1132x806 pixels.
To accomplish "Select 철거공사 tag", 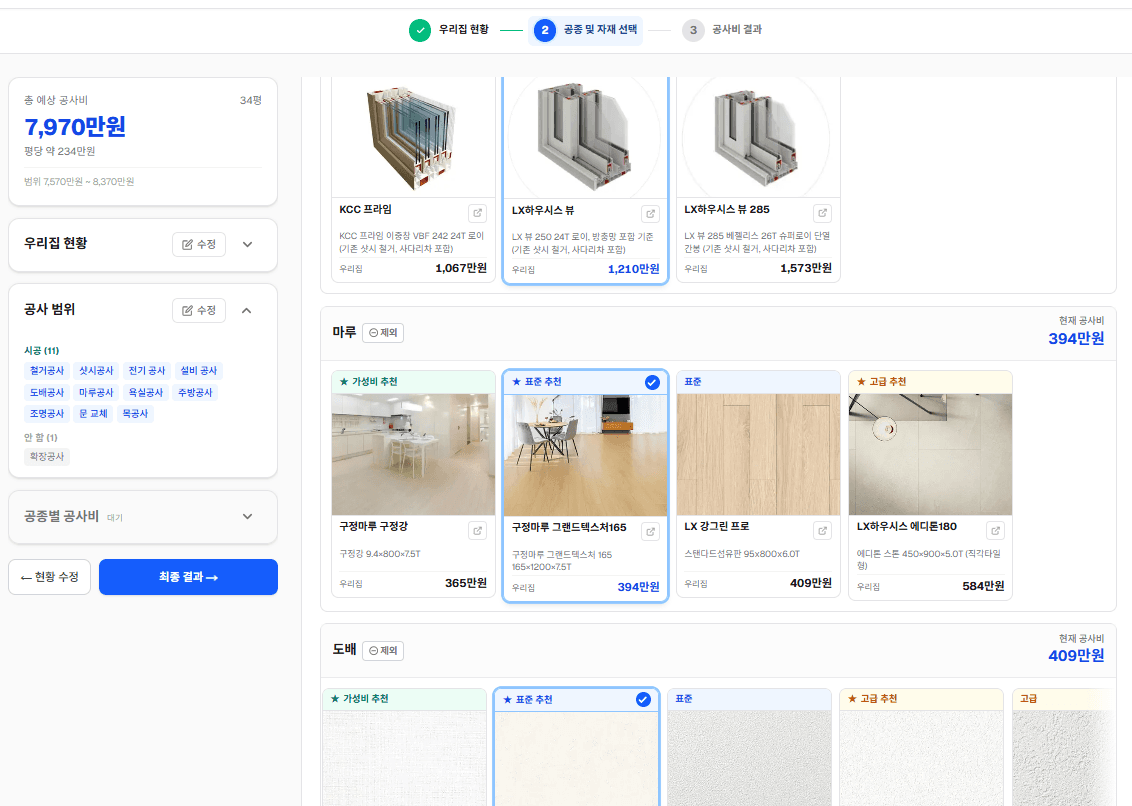I will [x=47, y=371].
